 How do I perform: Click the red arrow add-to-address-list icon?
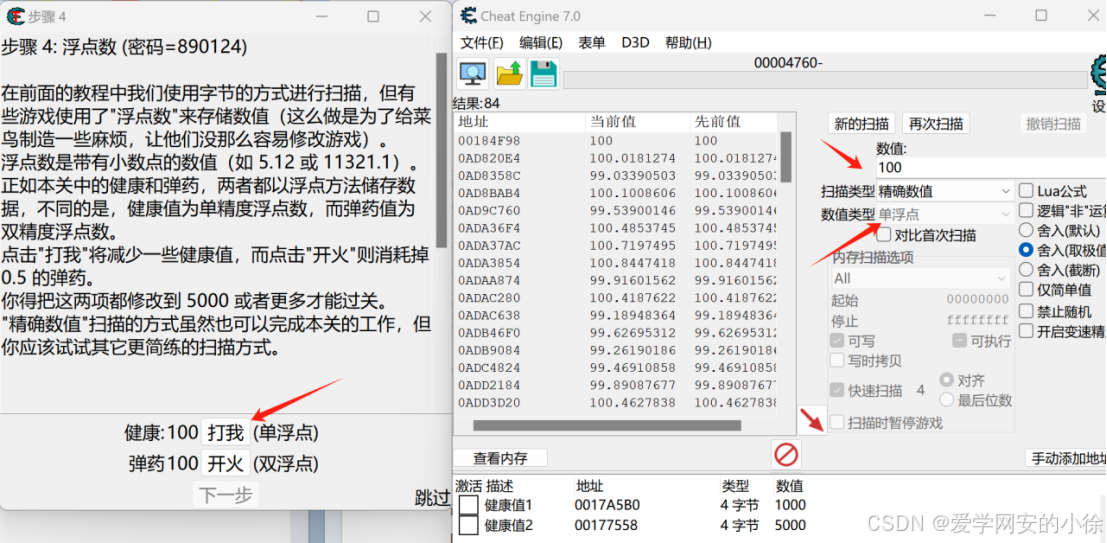tap(812, 420)
